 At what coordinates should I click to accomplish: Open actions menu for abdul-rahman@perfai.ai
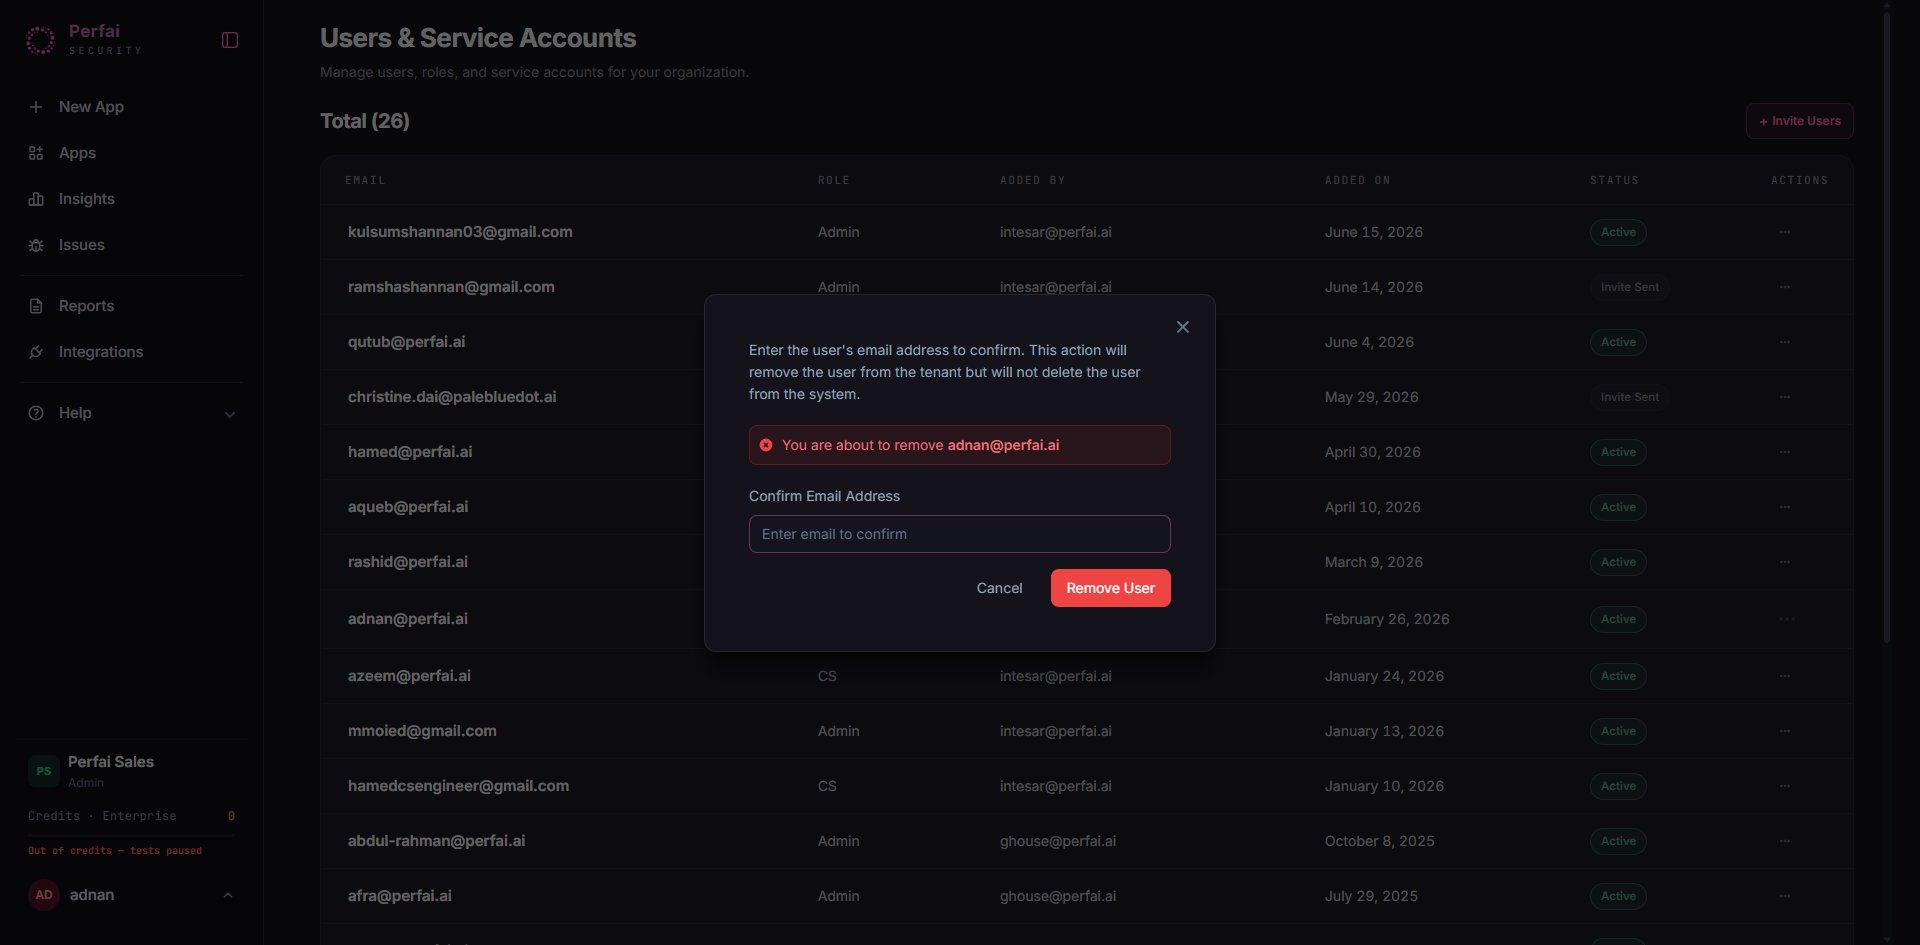coord(1784,841)
